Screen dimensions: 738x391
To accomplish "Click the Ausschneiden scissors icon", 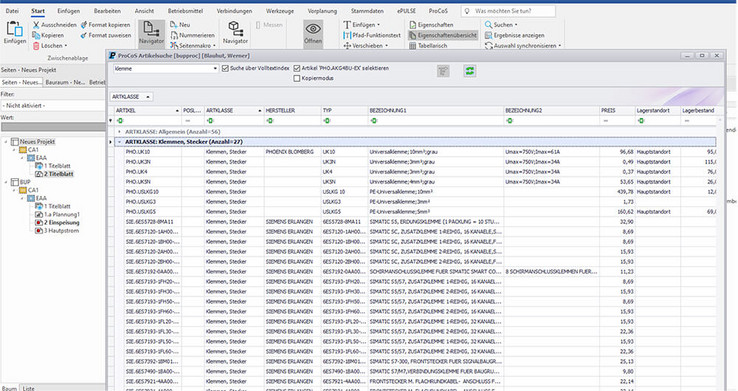I will pyautogui.click(x=36, y=24).
